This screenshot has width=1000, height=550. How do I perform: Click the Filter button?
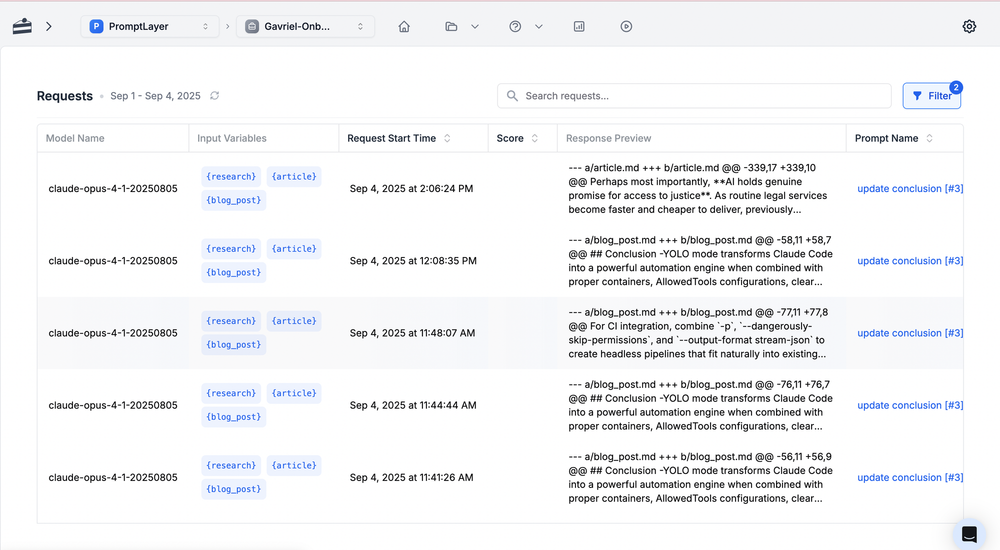931,96
